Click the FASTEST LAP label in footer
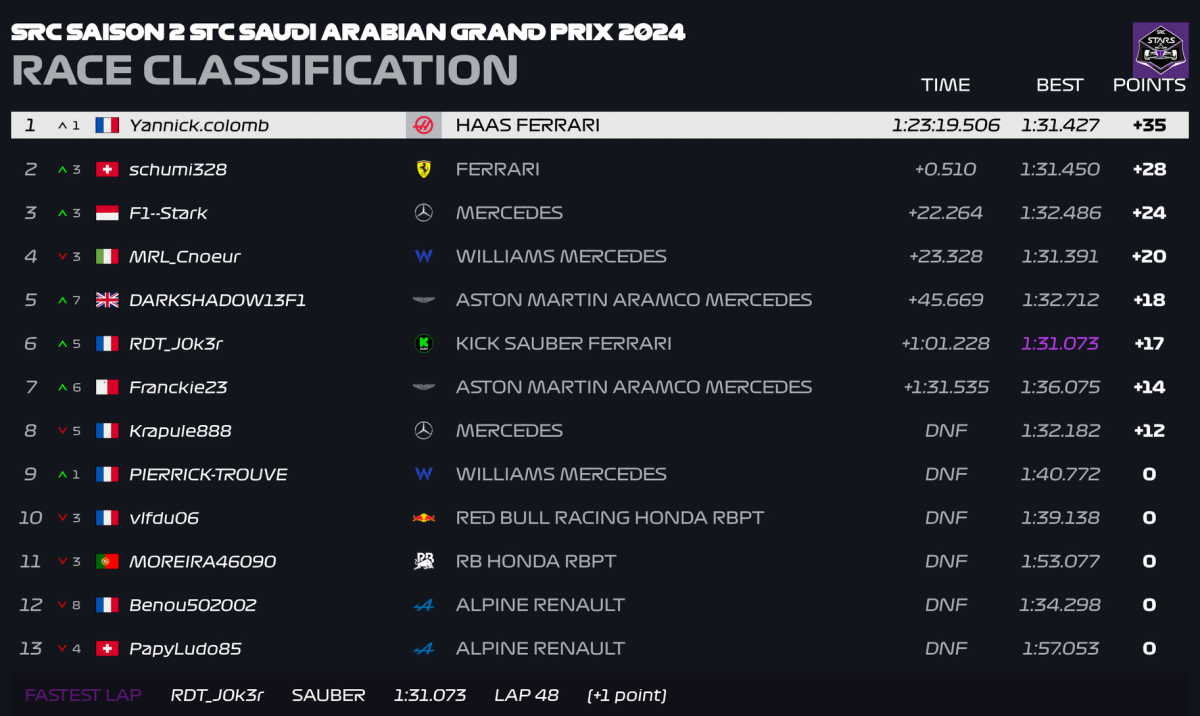The height and width of the screenshot is (716, 1200). point(83,695)
